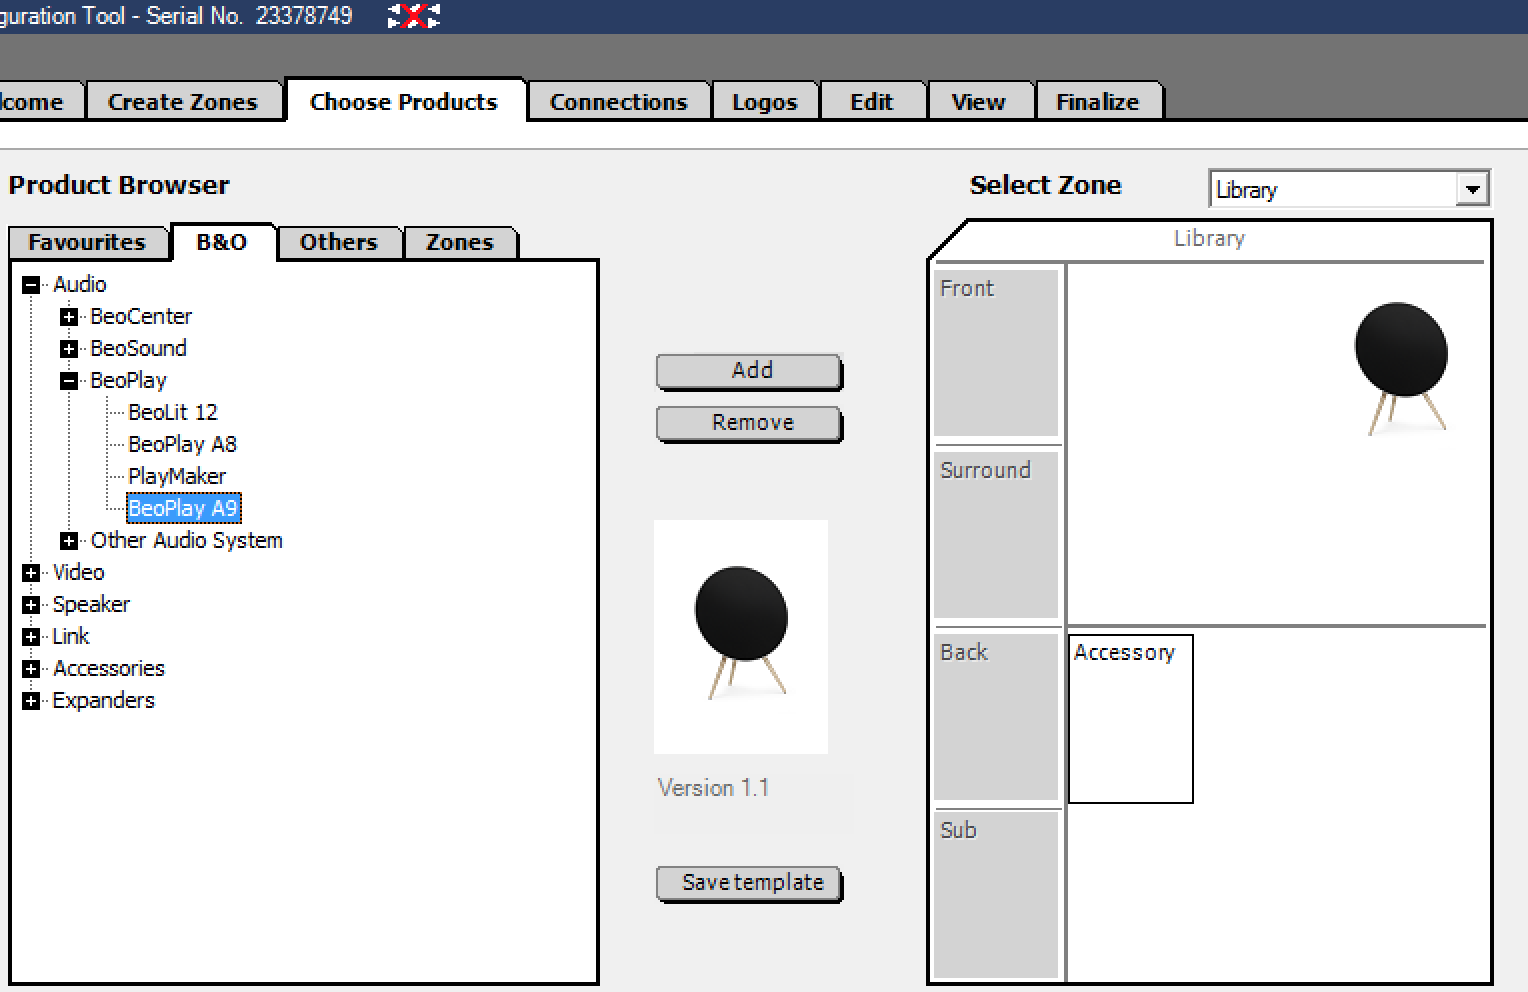Expand the Other Audio System node
1528x992 pixels.
tap(69, 541)
